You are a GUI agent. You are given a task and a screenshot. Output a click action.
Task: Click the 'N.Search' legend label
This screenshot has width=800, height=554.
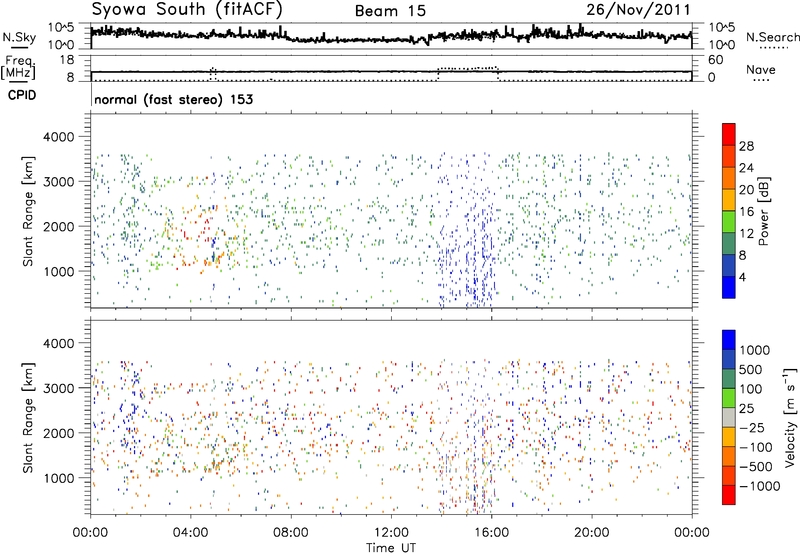click(772, 37)
